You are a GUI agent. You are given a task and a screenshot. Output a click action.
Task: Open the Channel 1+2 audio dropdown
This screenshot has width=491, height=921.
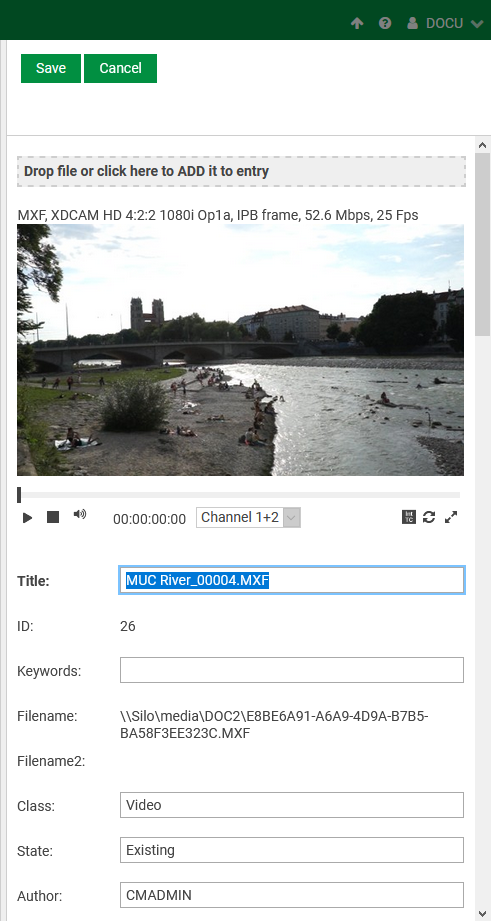[x=248, y=517]
